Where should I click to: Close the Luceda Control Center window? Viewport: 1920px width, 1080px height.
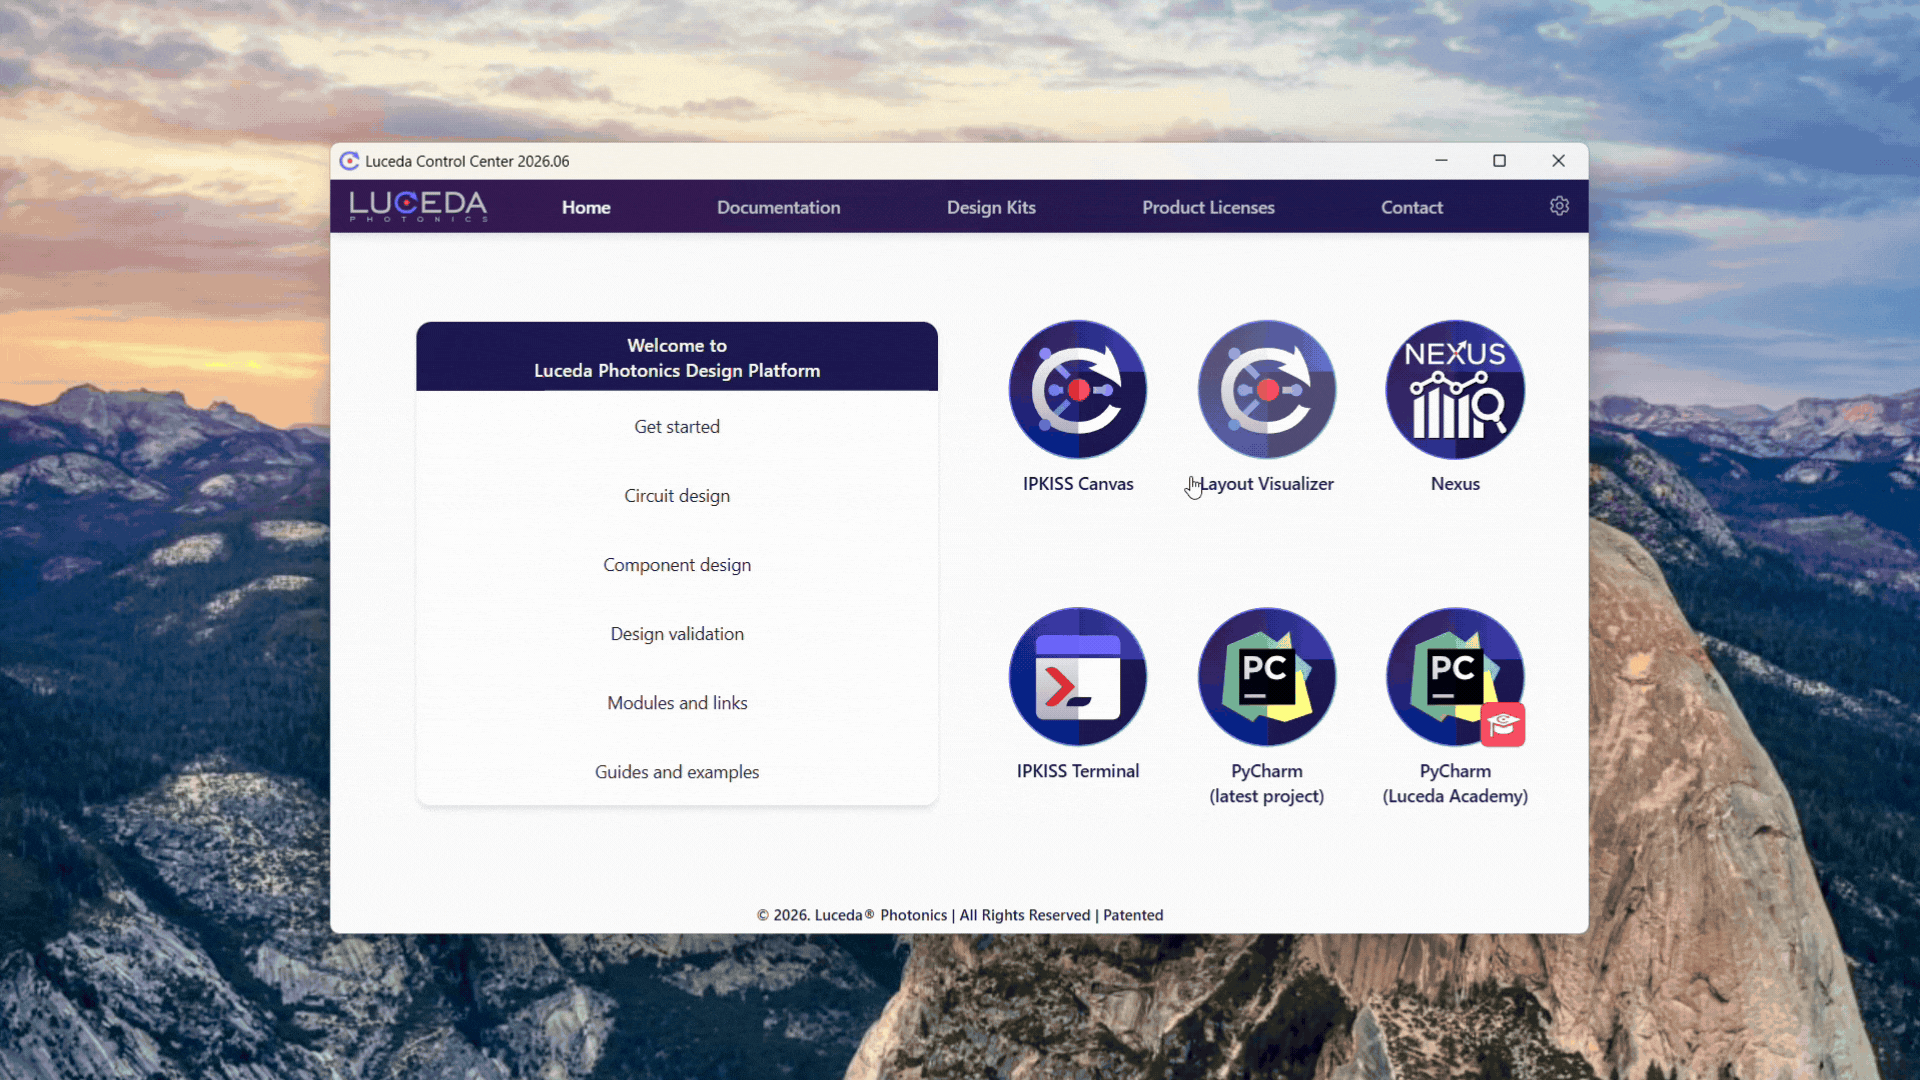click(x=1558, y=161)
